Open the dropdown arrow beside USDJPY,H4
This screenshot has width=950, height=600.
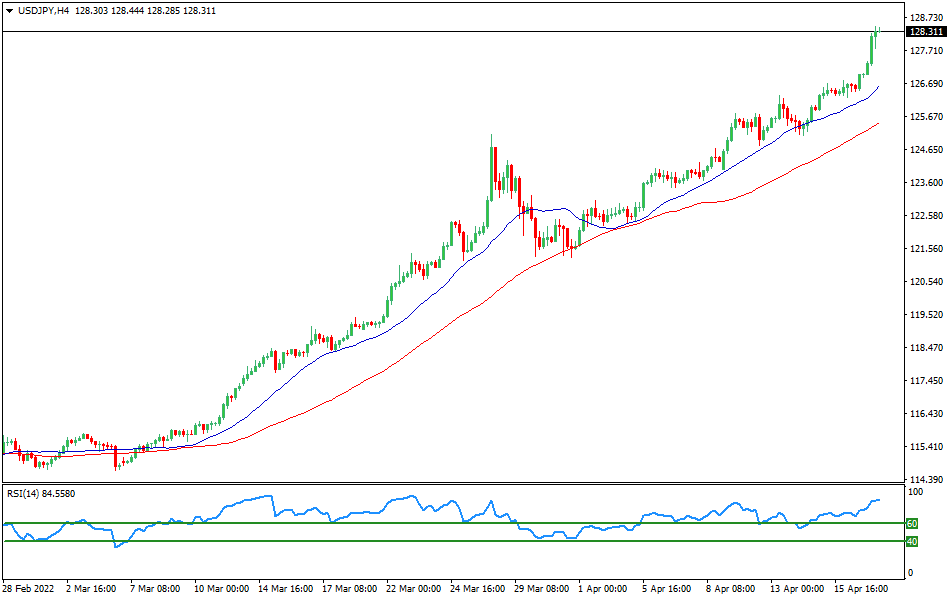click(x=9, y=10)
